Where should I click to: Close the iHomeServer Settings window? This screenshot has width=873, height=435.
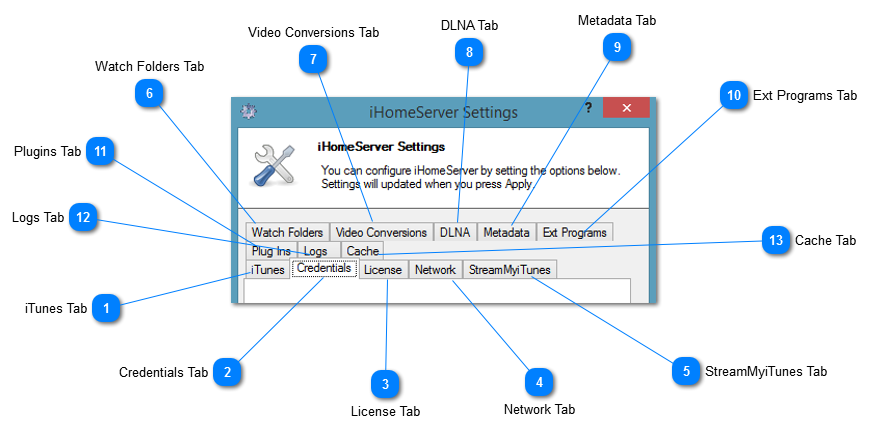[626, 108]
